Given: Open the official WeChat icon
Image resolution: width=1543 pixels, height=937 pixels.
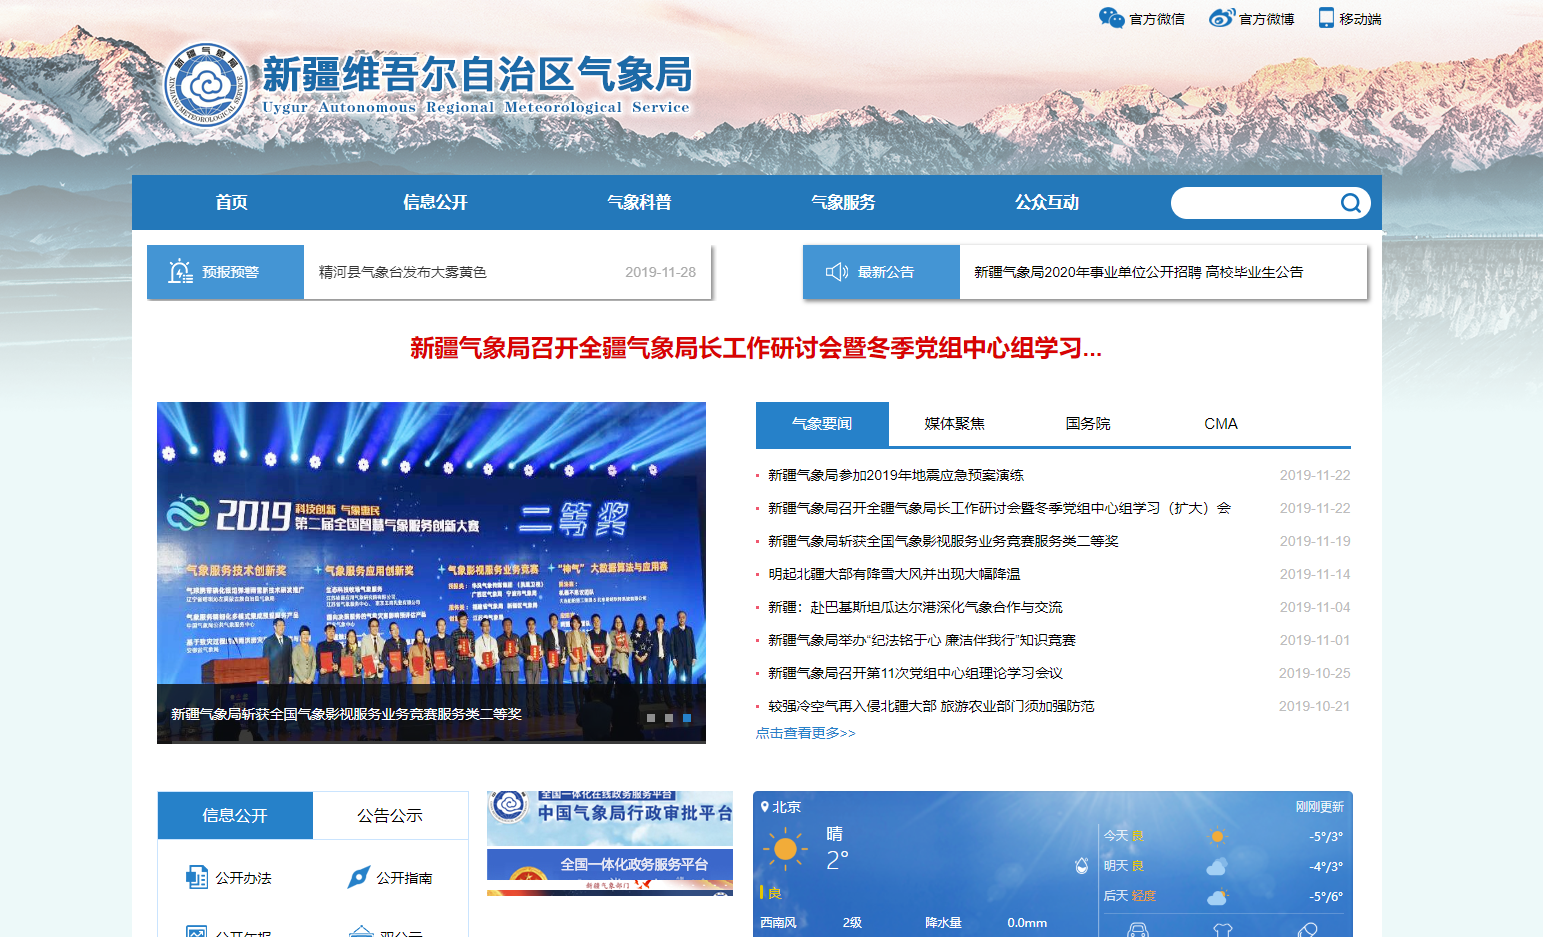Looking at the screenshot, I should coord(1111,18).
